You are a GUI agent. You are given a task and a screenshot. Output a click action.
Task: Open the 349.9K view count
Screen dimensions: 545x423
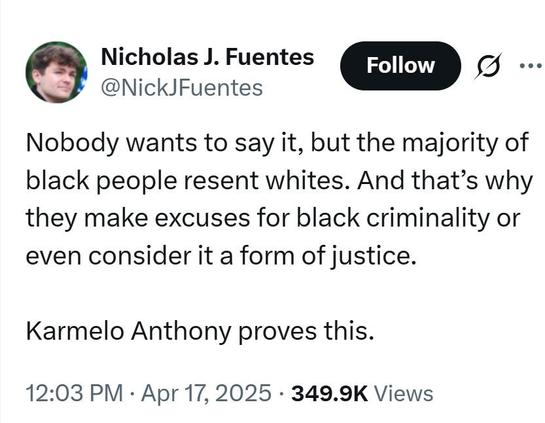330,393
